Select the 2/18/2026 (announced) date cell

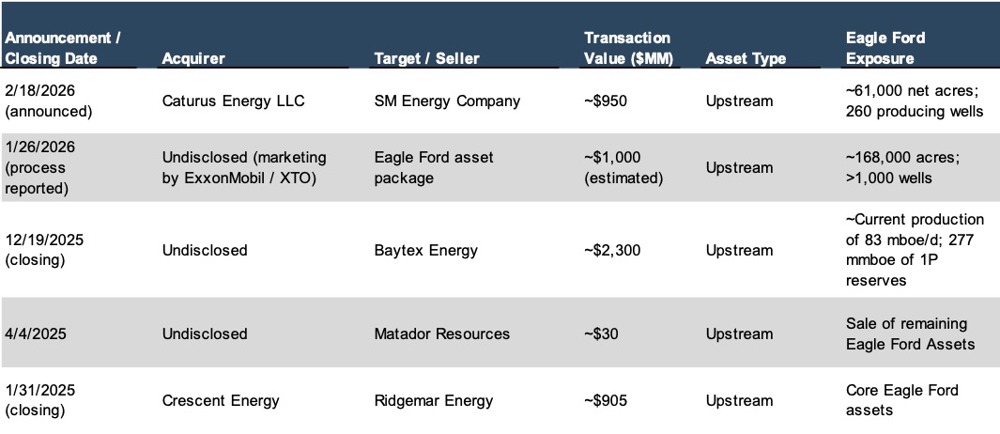click(x=48, y=100)
